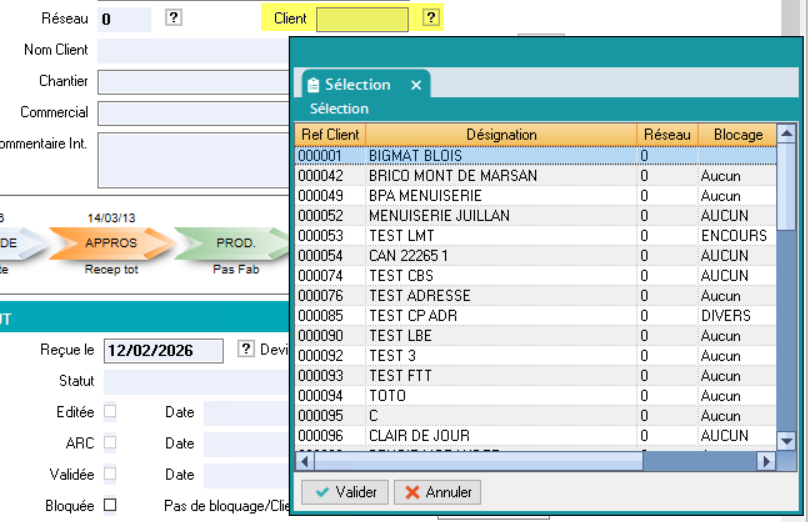Click the vertical scrollbar thumb

[x=786, y=187]
